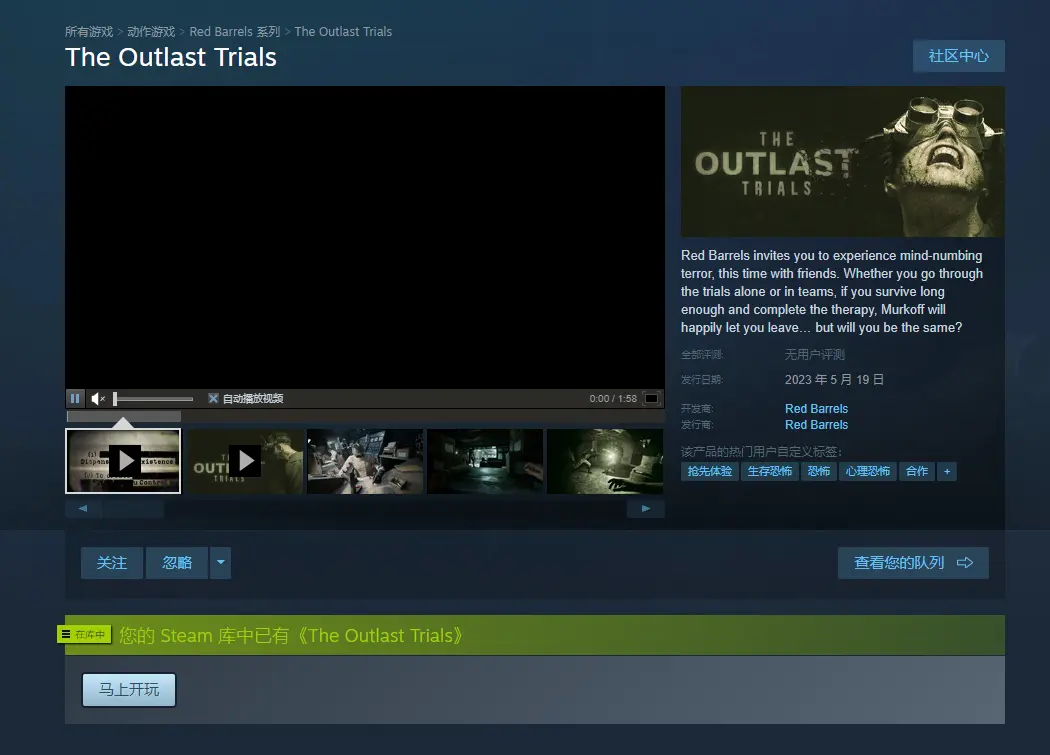
Task: Select the 生存恐怖 tag
Action: pos(769,472)
